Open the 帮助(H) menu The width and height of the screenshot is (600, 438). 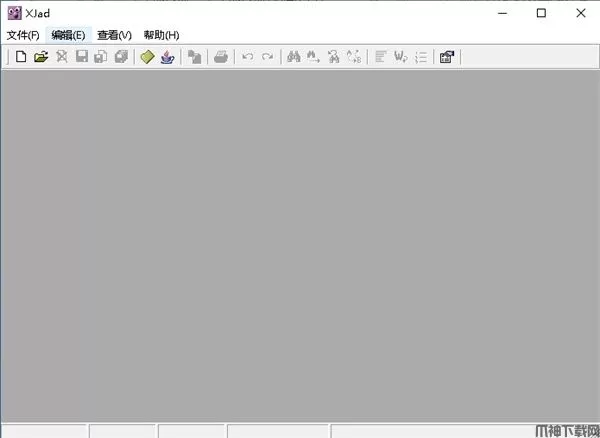(161, 35)
